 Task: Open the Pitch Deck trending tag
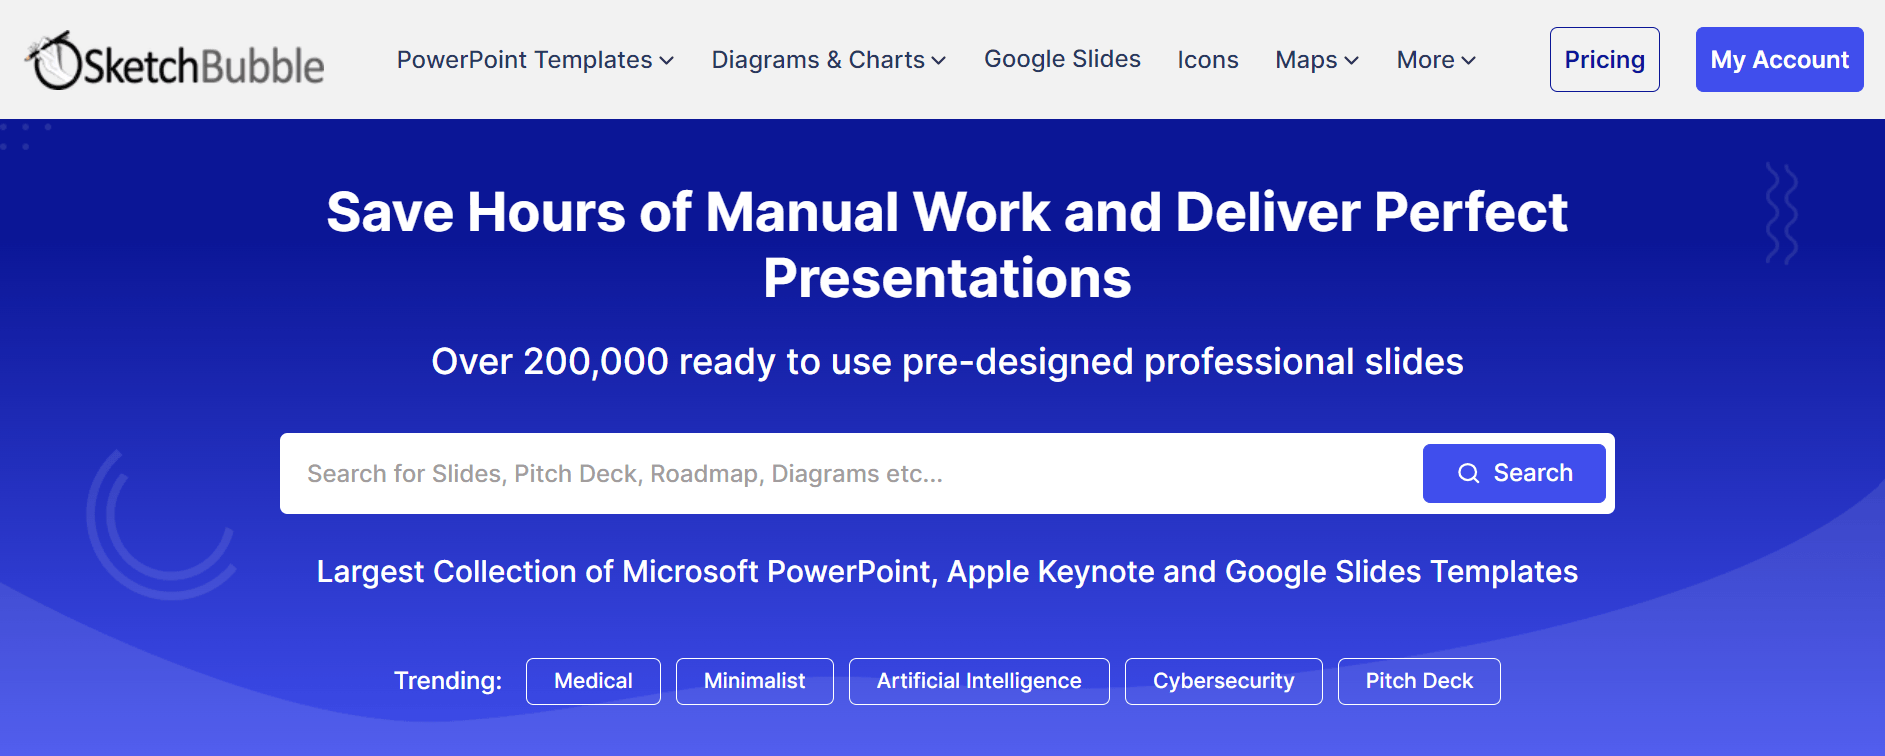pyautogui.click(x=1419, y=681)
